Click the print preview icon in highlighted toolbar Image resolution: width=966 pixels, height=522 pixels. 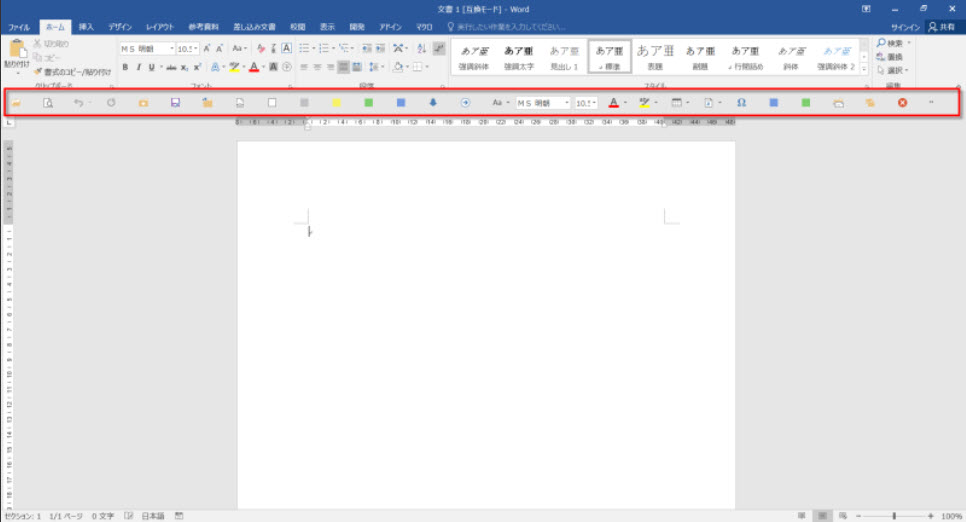tap(47, 102)
